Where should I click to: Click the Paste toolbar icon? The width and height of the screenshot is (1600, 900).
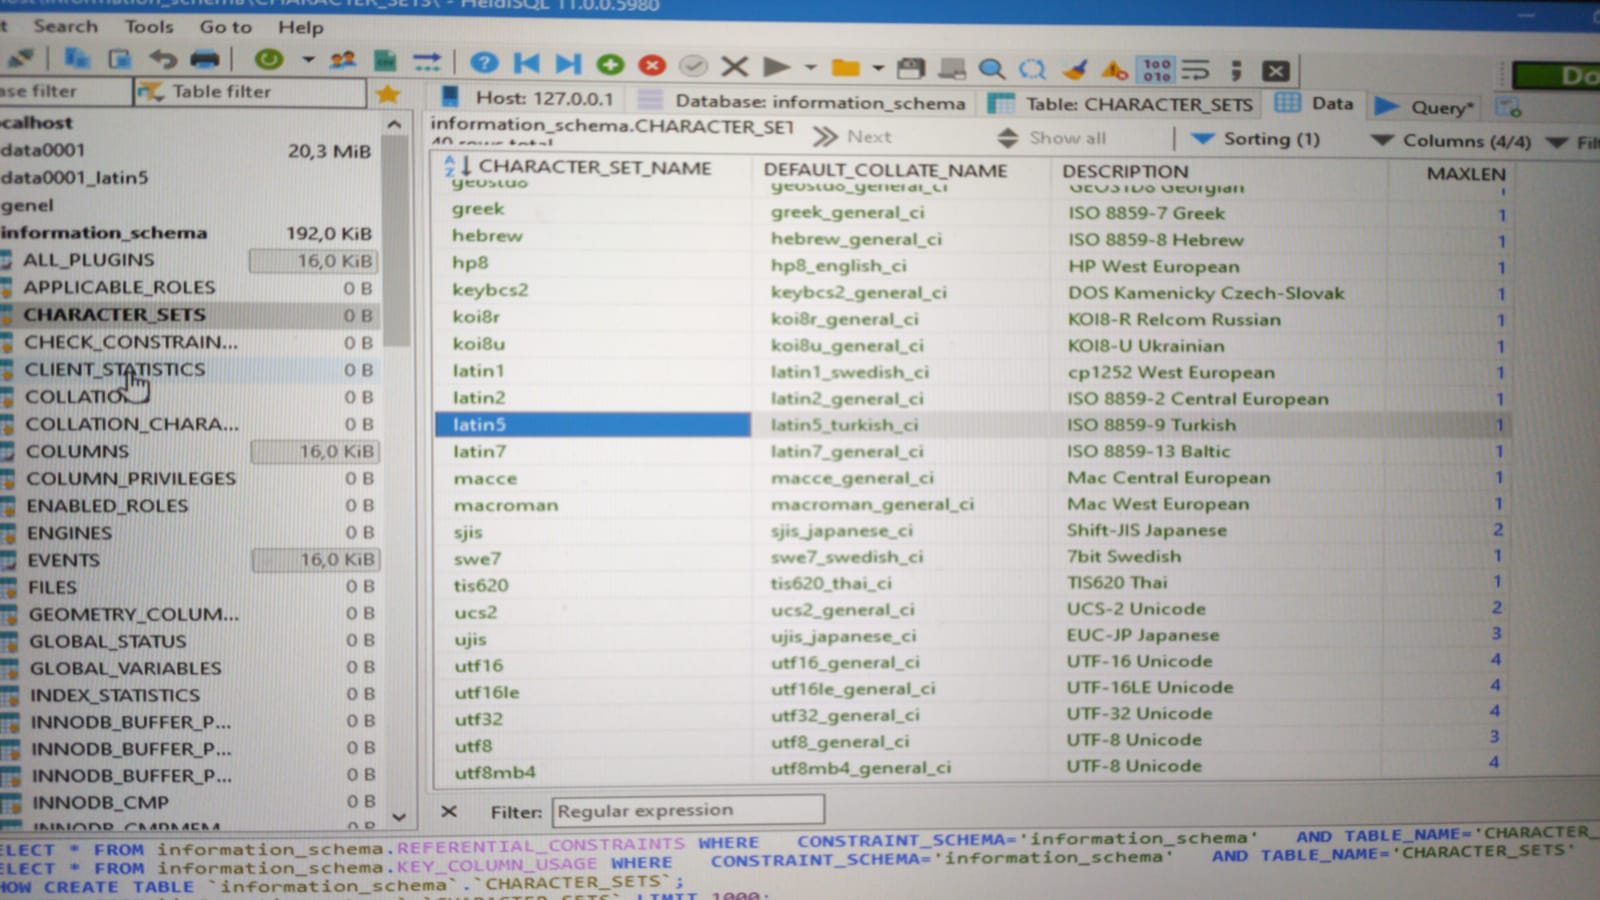click(119, 59)
